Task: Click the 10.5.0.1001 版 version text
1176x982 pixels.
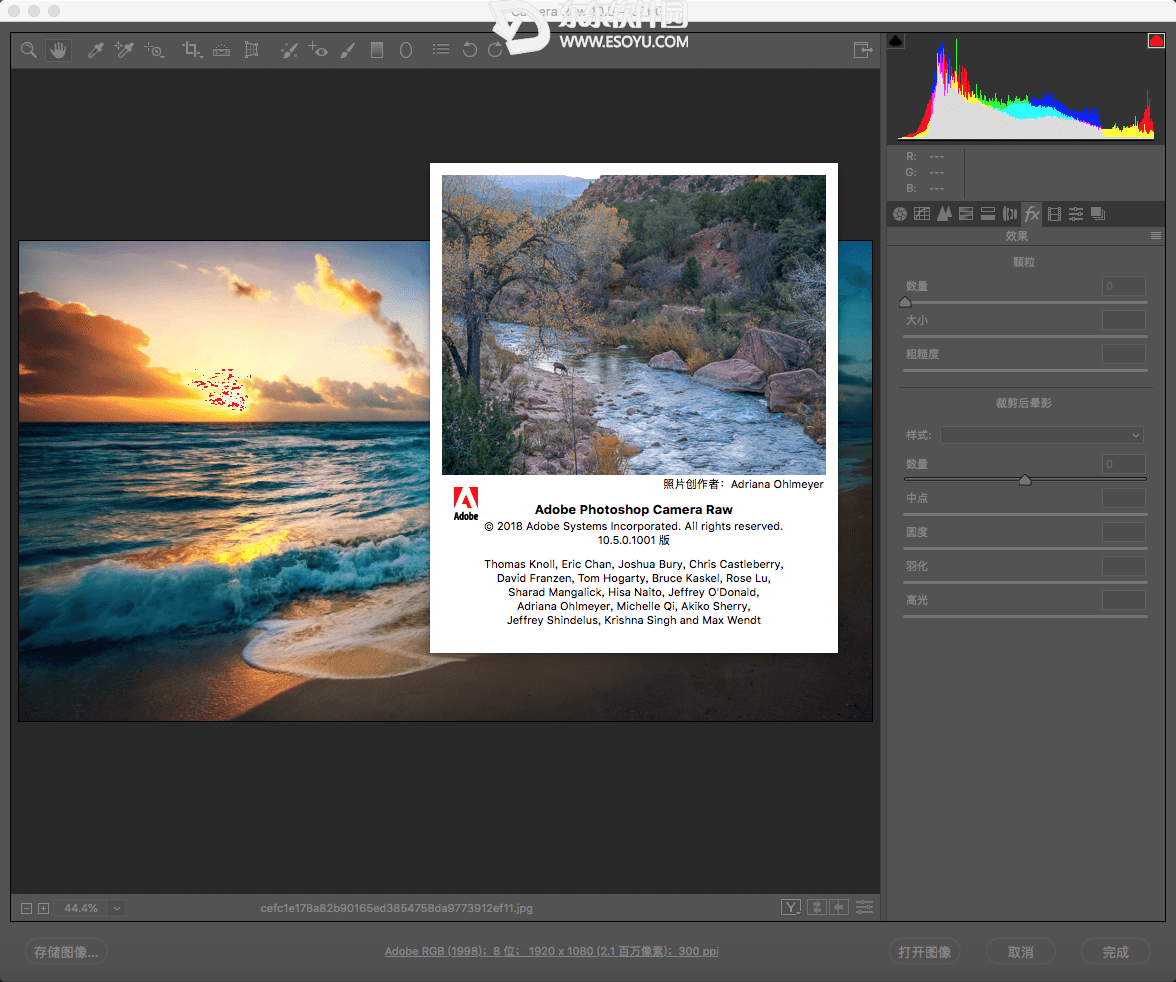Action: (x=634, y=540)
